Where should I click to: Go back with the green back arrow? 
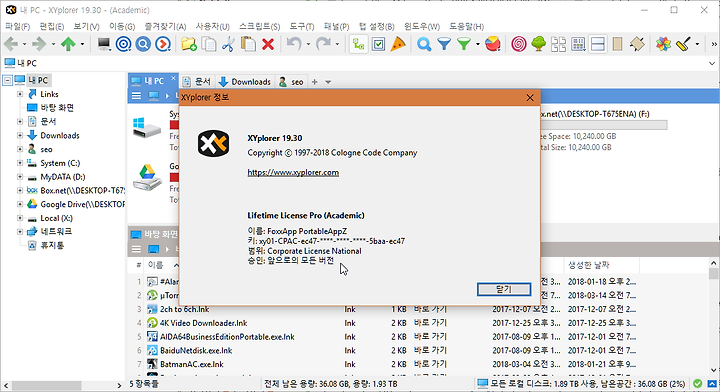(x=11, y=44)
